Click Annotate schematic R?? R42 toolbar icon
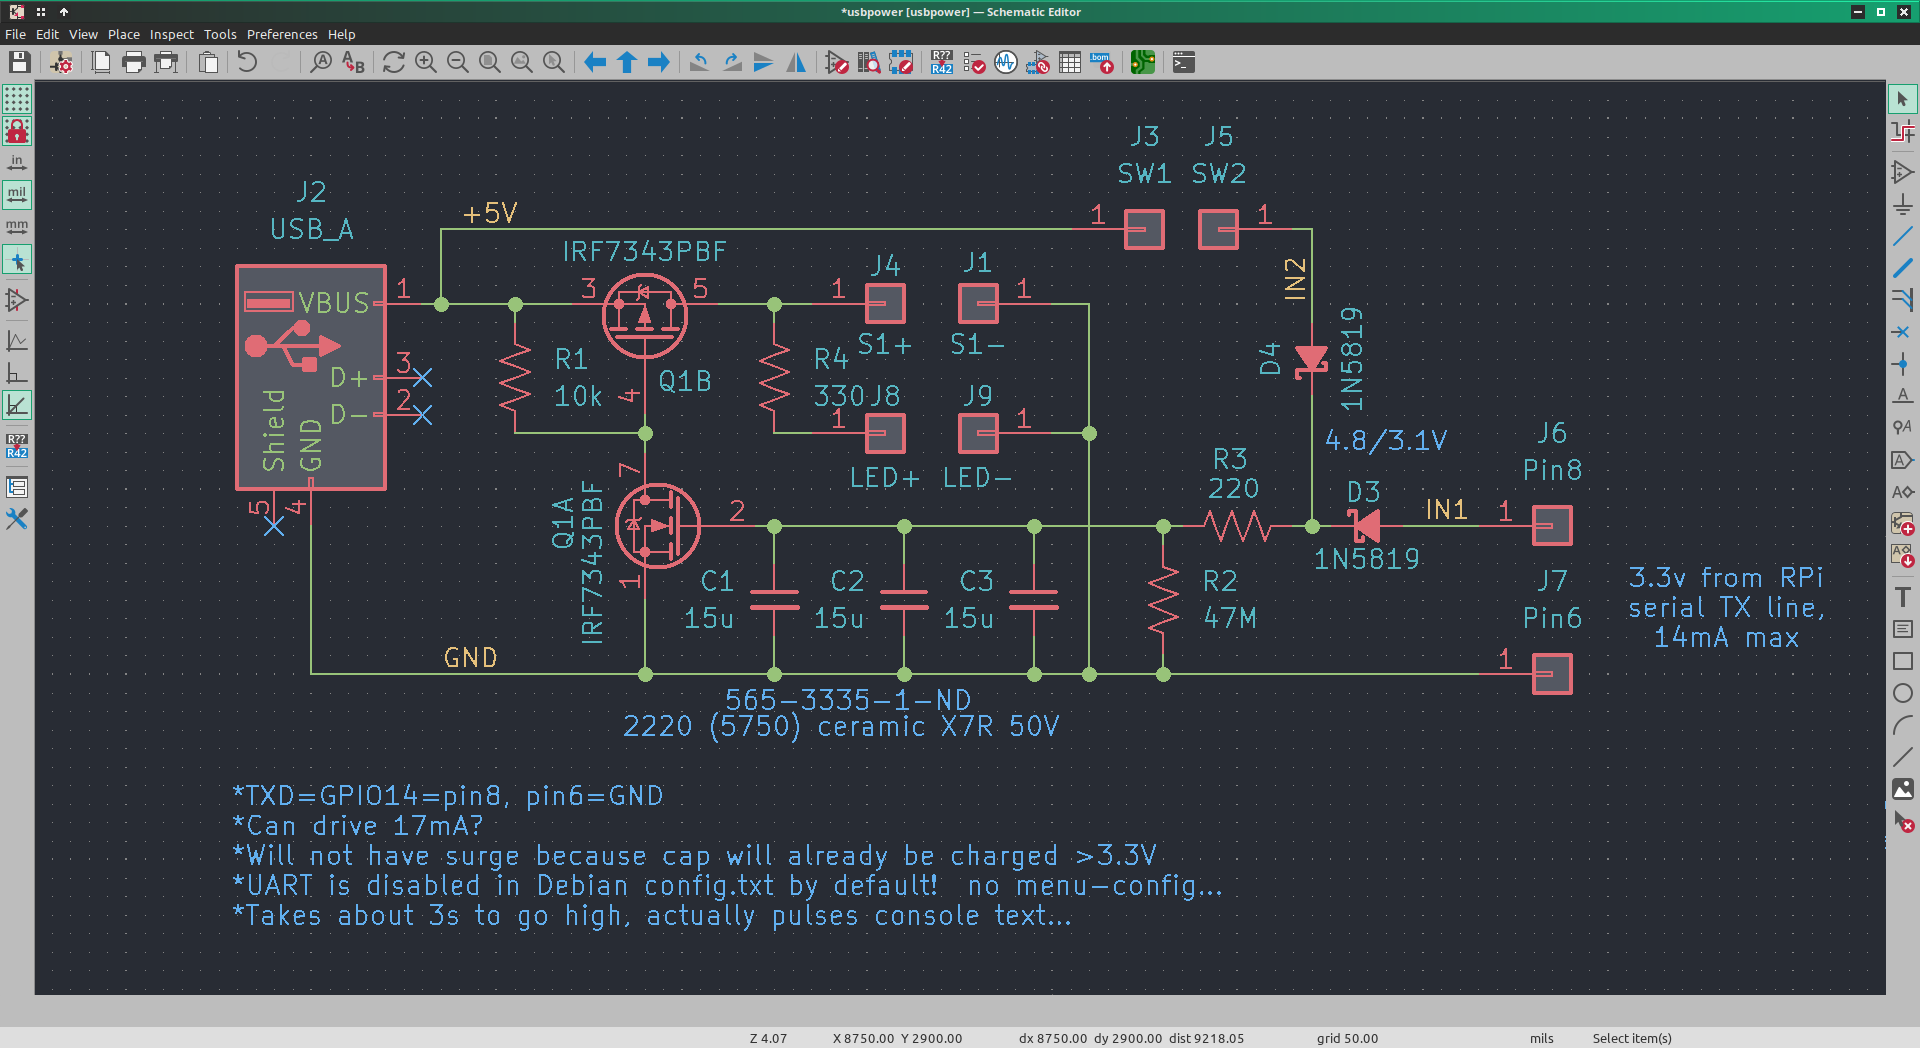This screenshot has width=1920, height=1048. point(942,62)
